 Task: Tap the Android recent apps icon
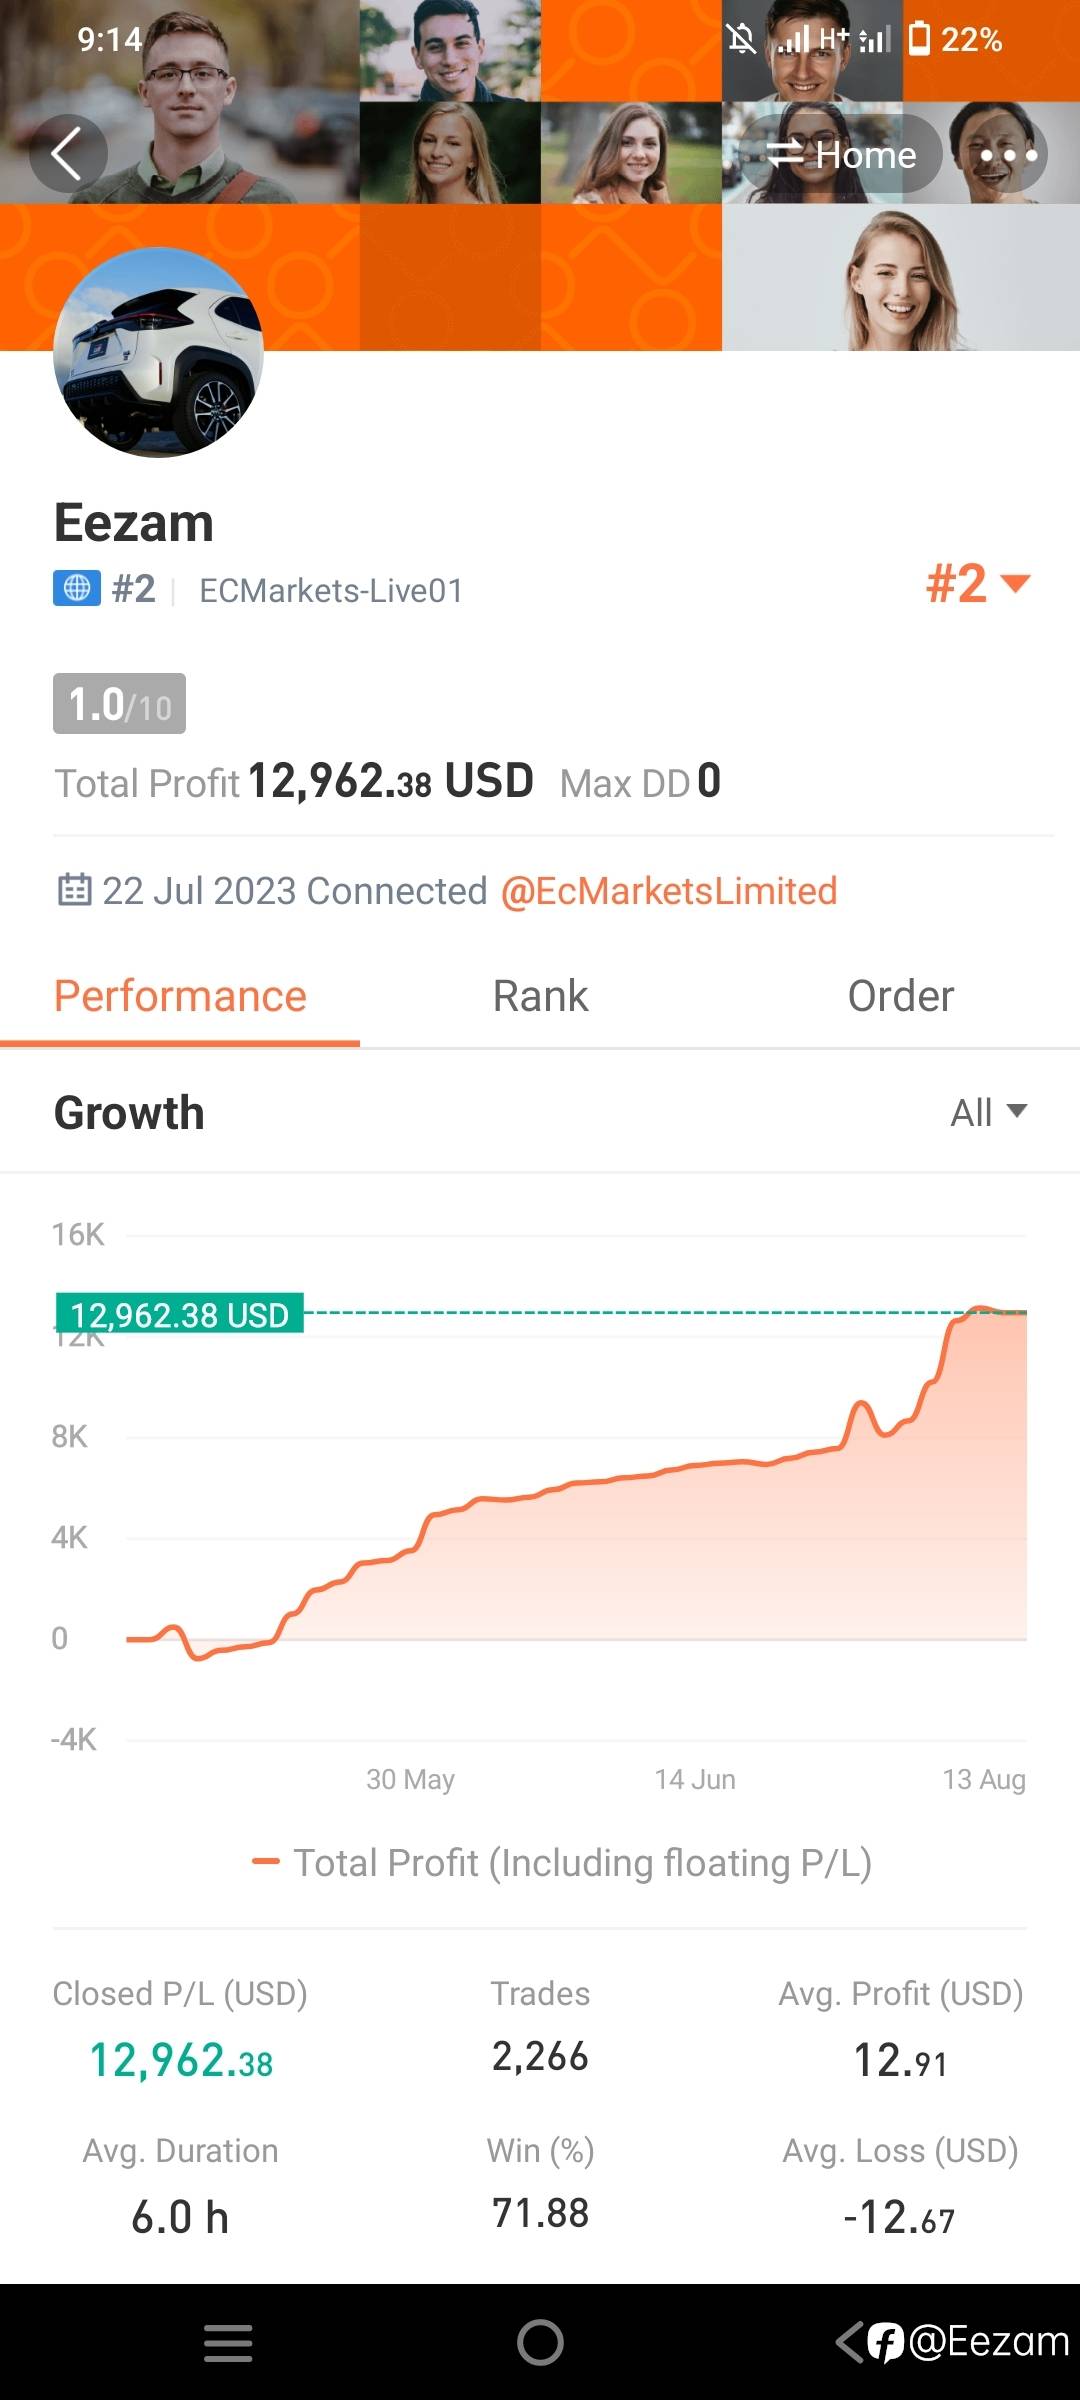pyautogui.click(x=228, y=2343)
